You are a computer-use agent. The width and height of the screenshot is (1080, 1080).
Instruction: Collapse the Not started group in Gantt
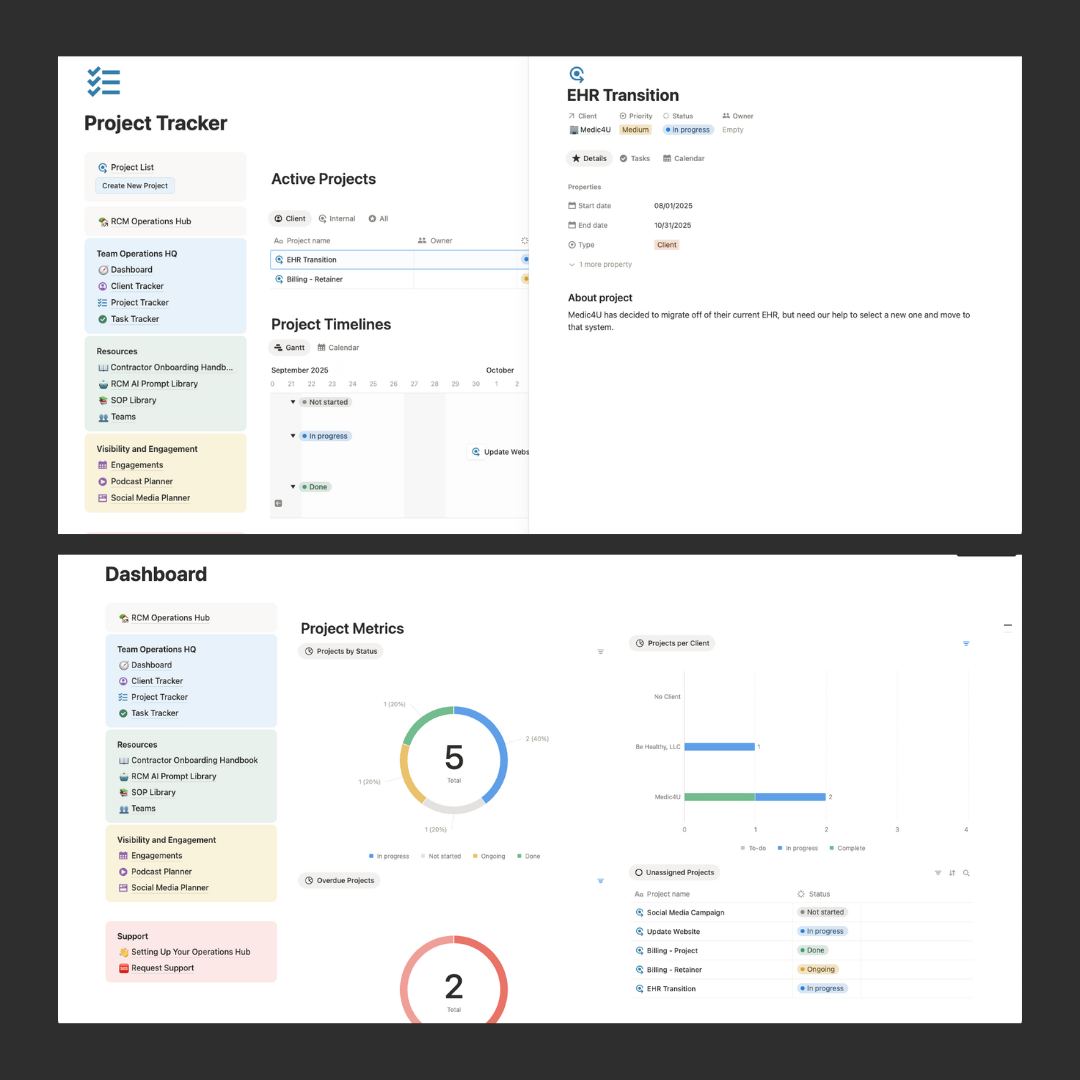[293, 402]
